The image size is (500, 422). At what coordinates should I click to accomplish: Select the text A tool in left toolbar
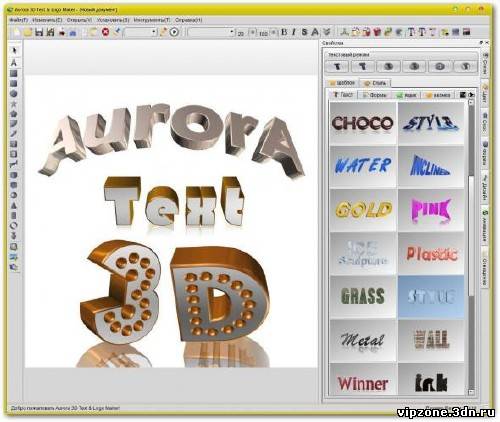(x=14, y=62)
